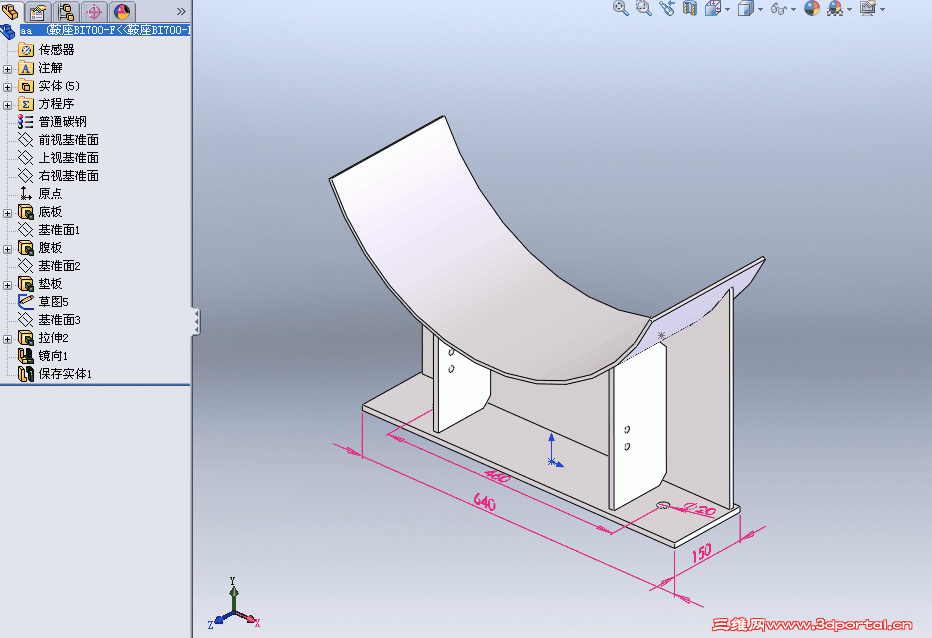Activate the Section View tool
The height and width of the screenshot is (638, 932).
[689, 8]
